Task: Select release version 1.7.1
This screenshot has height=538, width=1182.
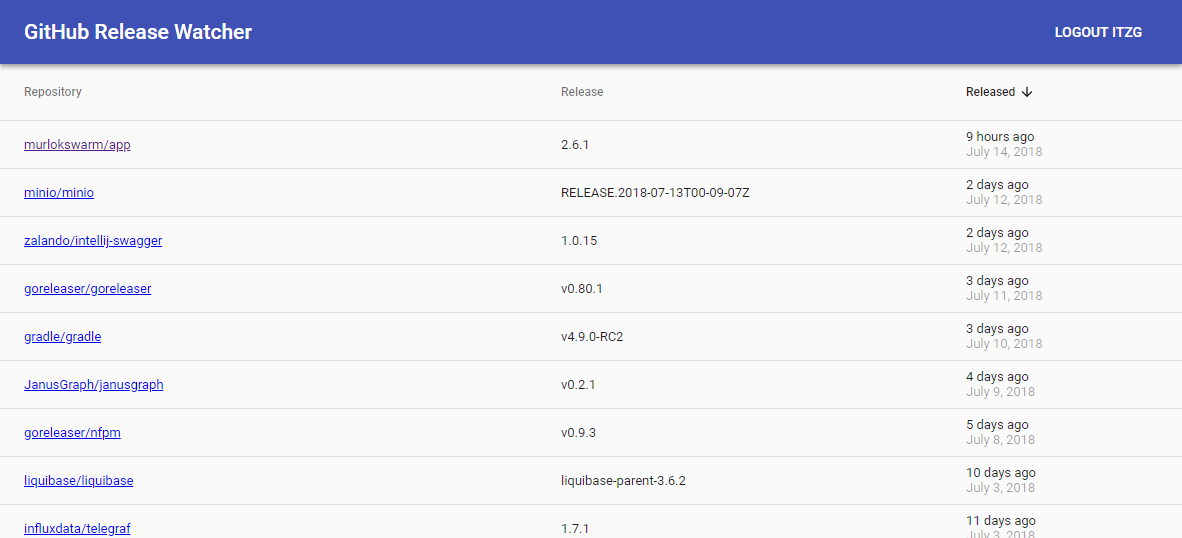Action: pos(574,529)
